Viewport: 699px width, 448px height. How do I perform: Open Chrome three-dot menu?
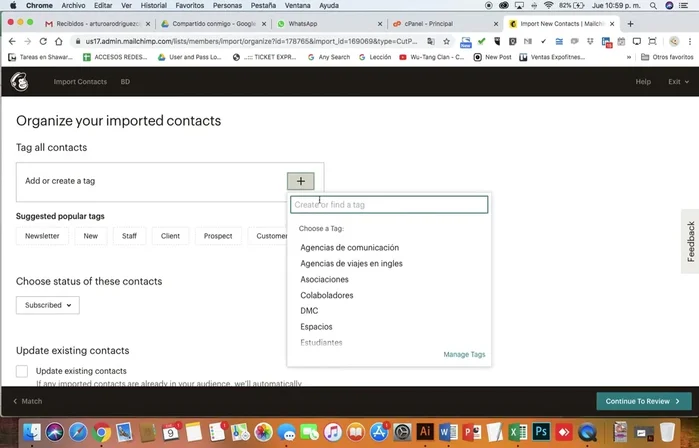pyautogui.click(x=689, y=41)
